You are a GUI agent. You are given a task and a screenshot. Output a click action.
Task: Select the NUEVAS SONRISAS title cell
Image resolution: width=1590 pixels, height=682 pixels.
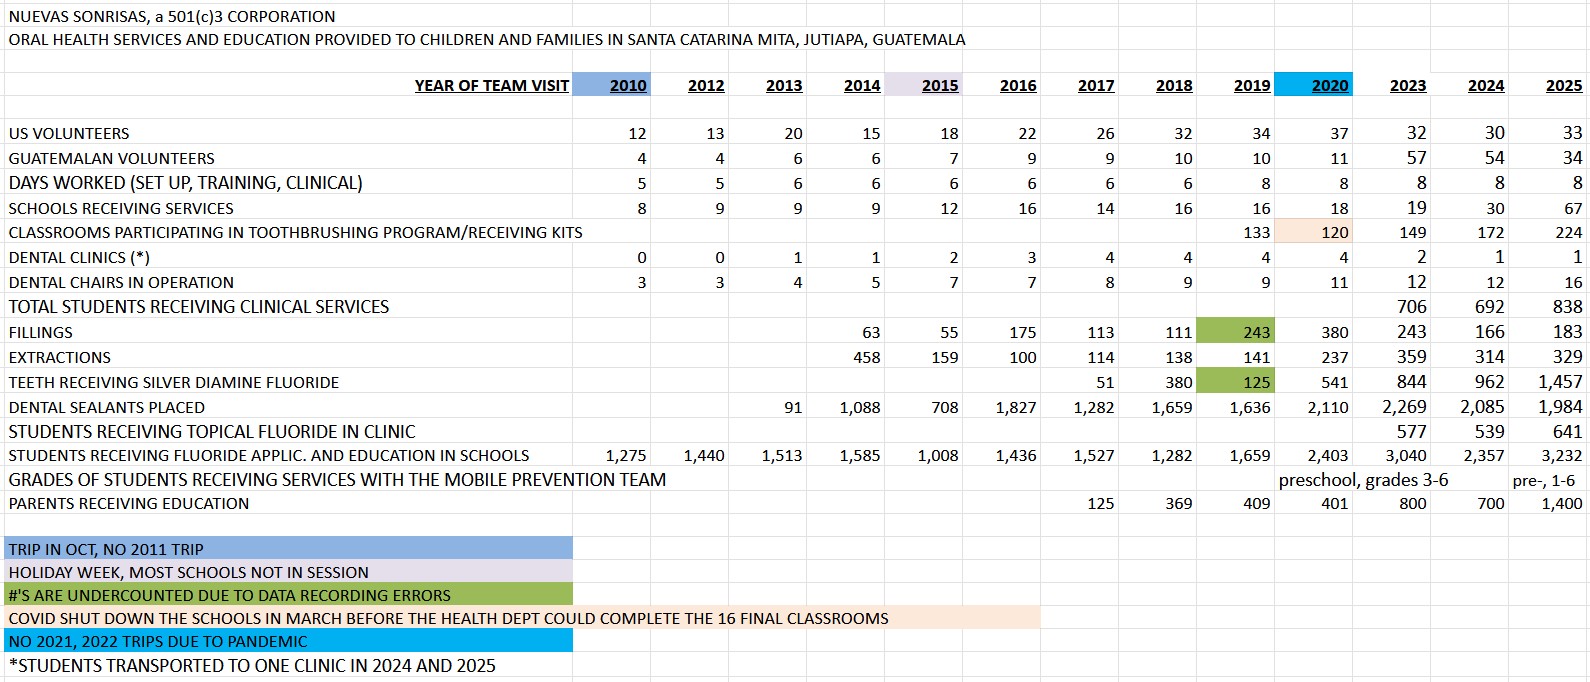(172, 17)
